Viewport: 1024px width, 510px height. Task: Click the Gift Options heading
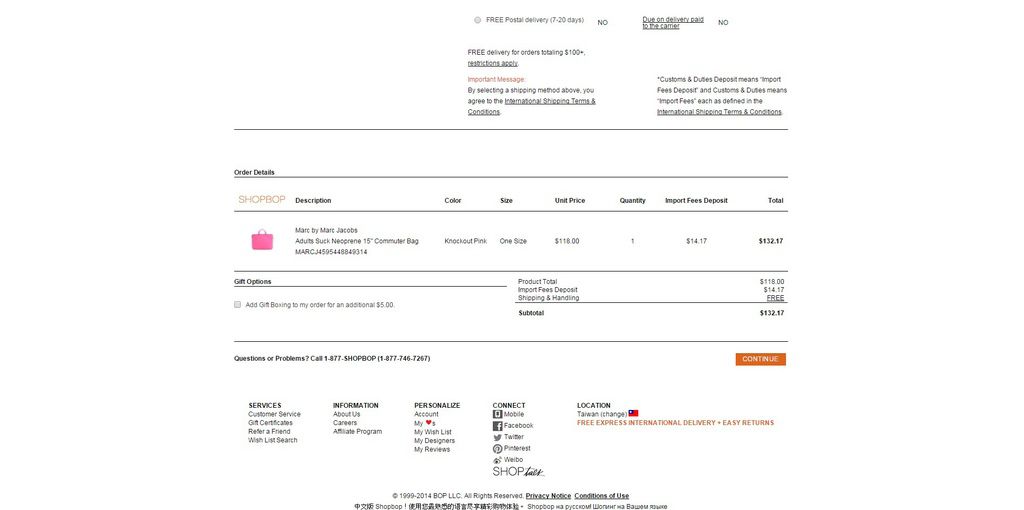(x=253, y=282)
